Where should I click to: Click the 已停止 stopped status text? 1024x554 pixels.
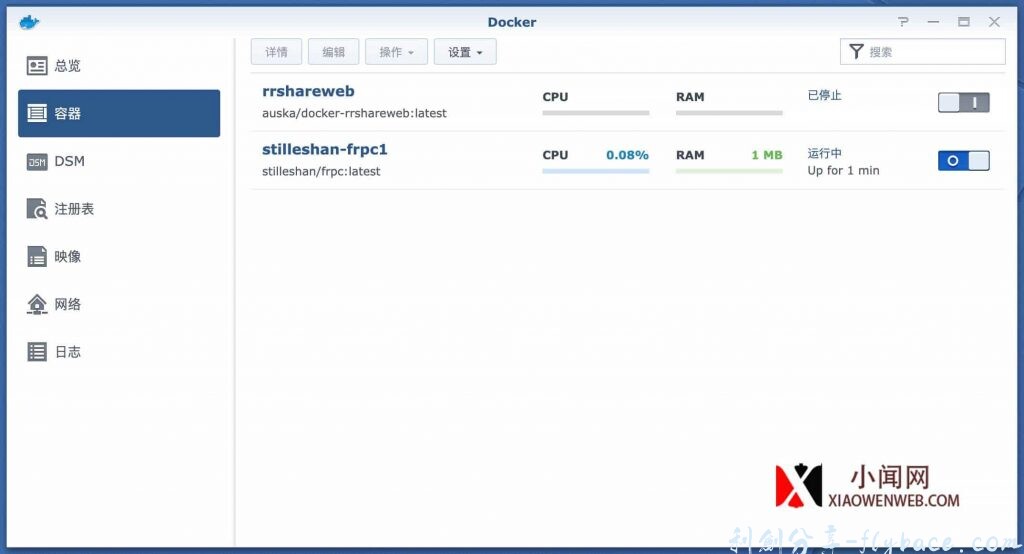[824, 95]
